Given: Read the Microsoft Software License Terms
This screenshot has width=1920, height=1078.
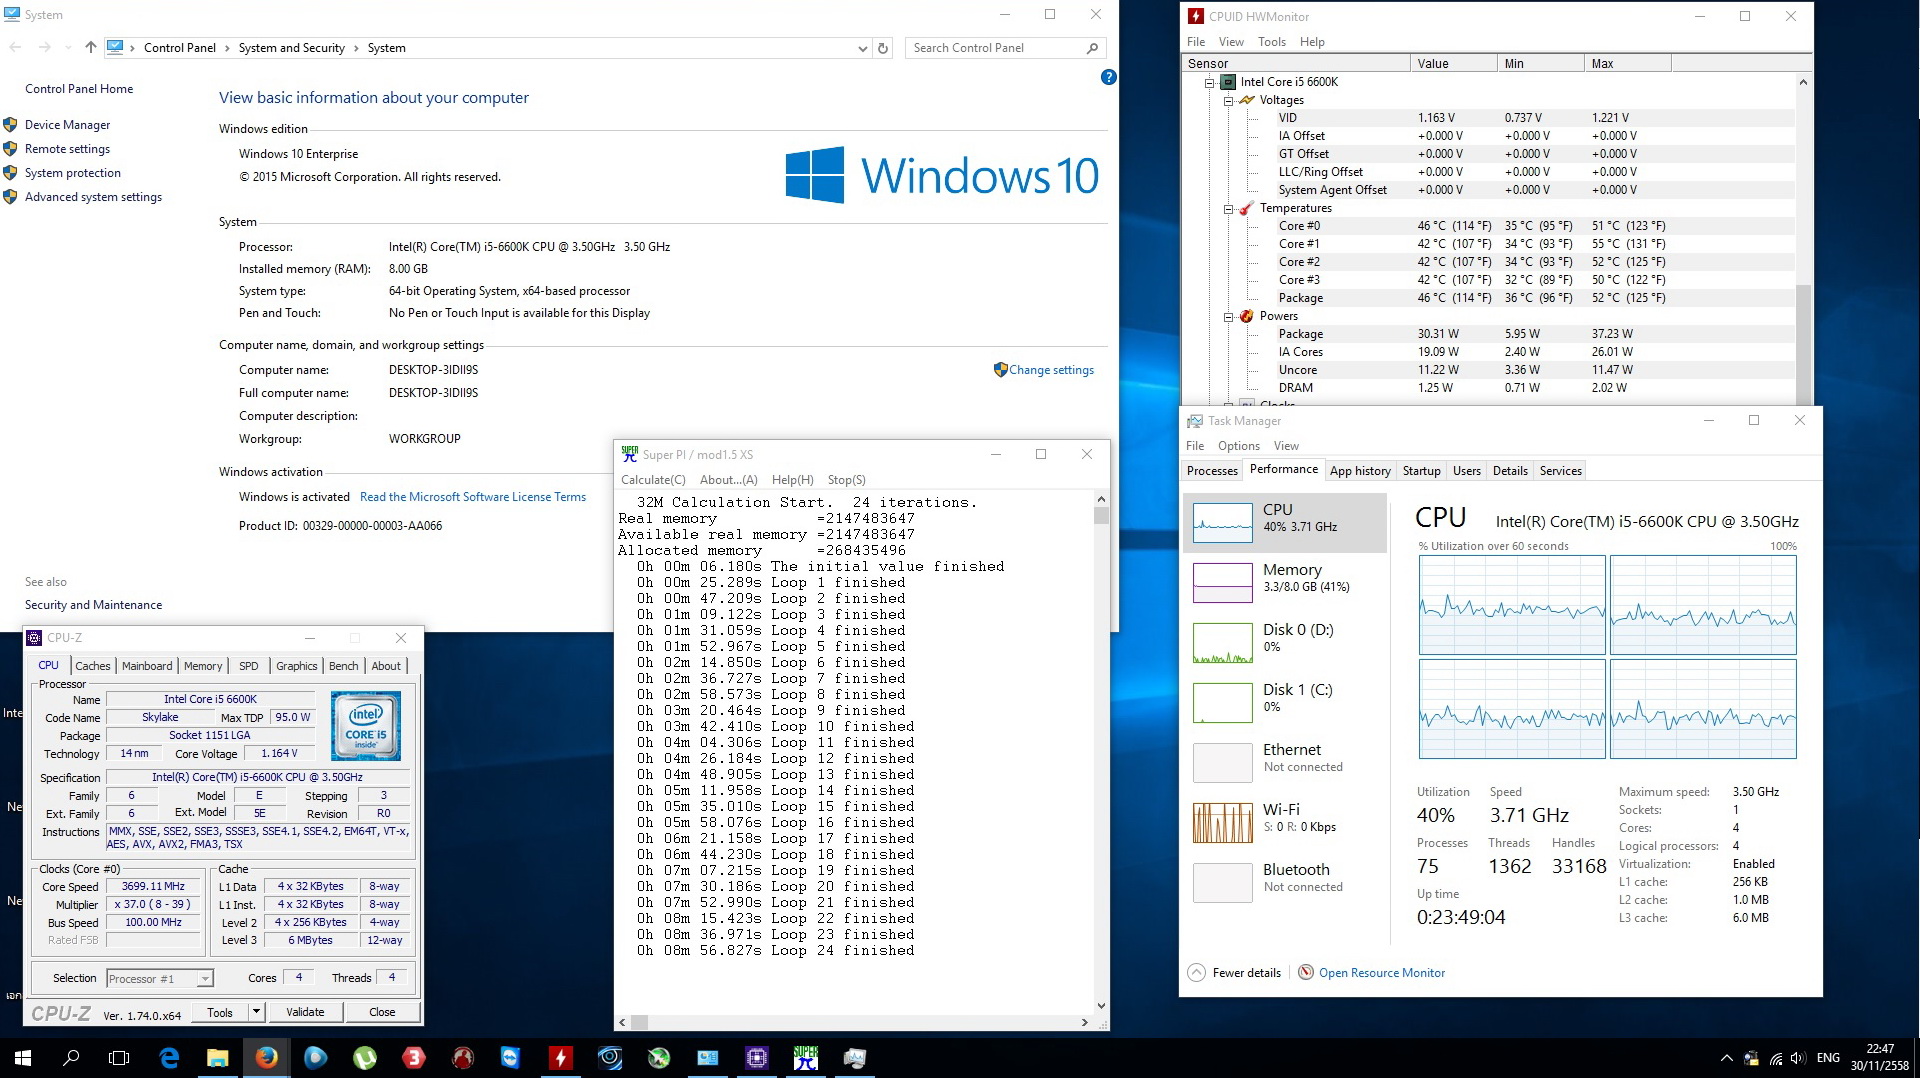Looking at the screenshot, I should point(473,497).
